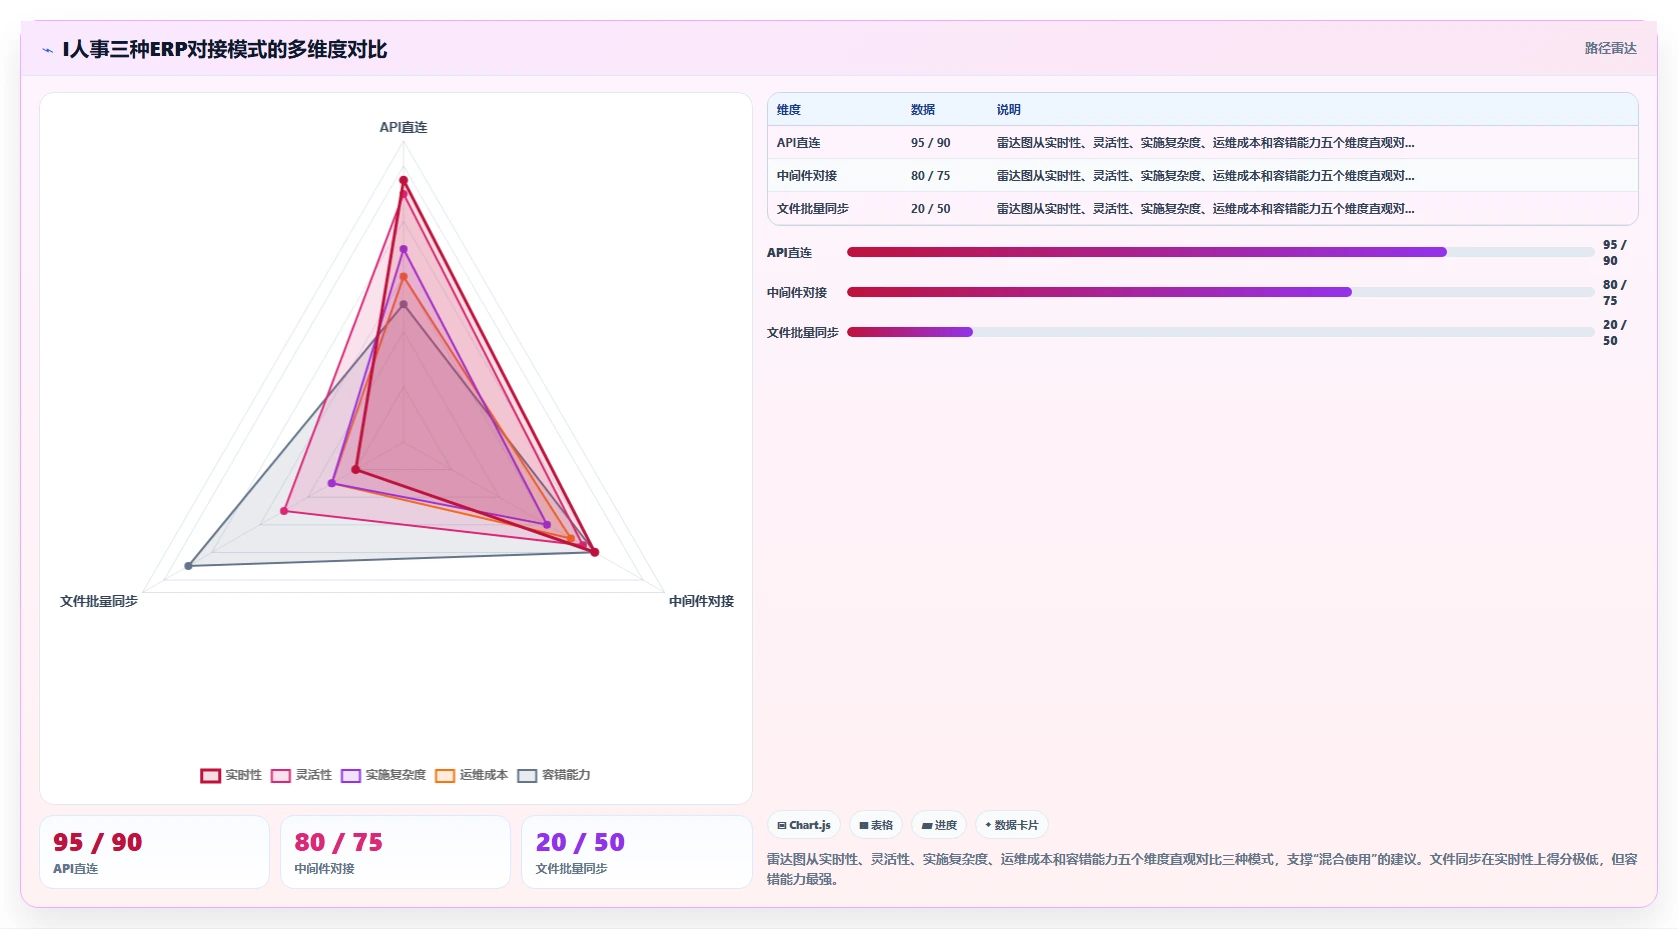Screen dimensions: 1678x929
Task: Select the 中间件对接 table row
Action: coord(1202,175)
